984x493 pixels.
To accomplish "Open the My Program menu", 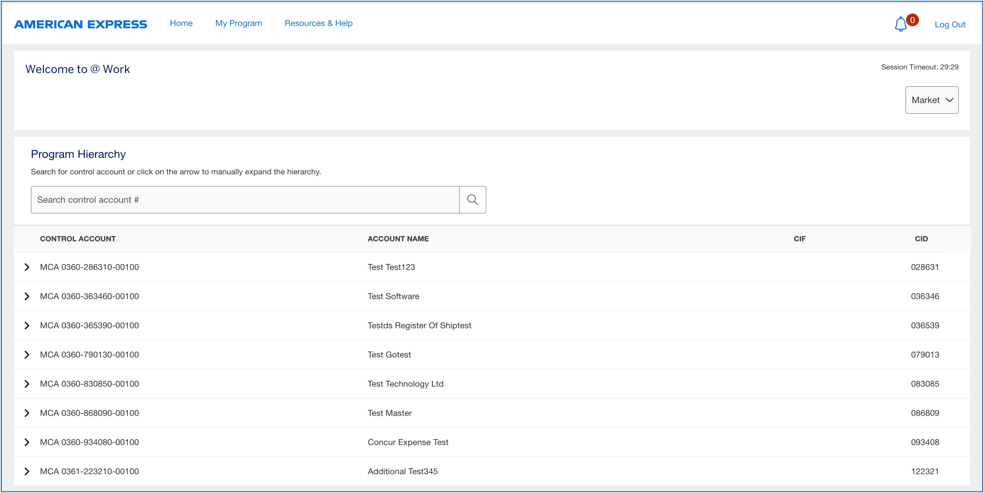I will click(x=238, y=23).
